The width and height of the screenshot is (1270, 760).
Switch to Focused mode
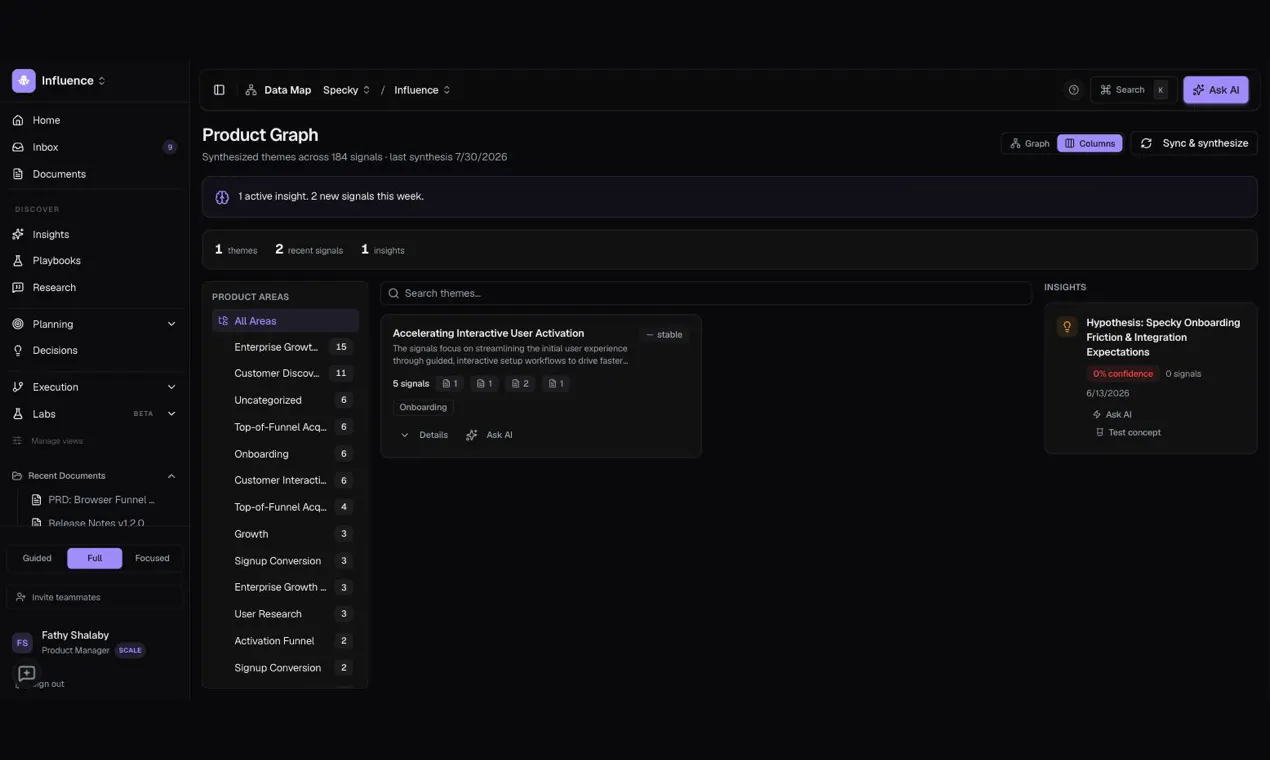click(x=152, y=558)
